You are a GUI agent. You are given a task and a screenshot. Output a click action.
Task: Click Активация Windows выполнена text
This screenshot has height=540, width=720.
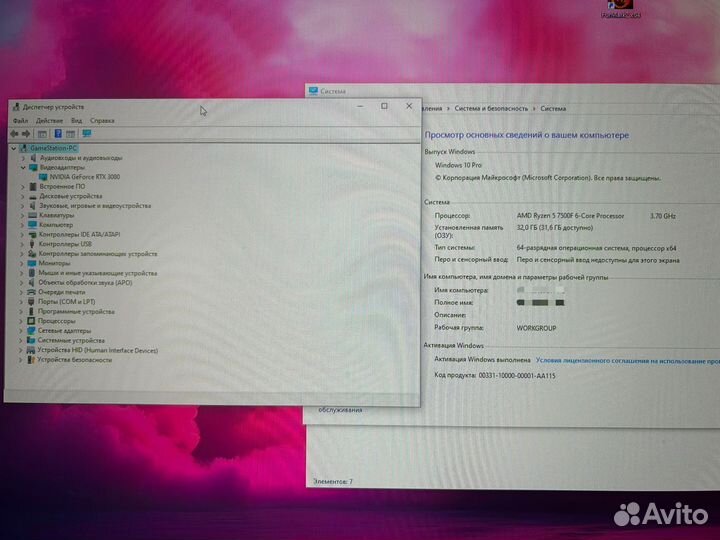(482, 360)
